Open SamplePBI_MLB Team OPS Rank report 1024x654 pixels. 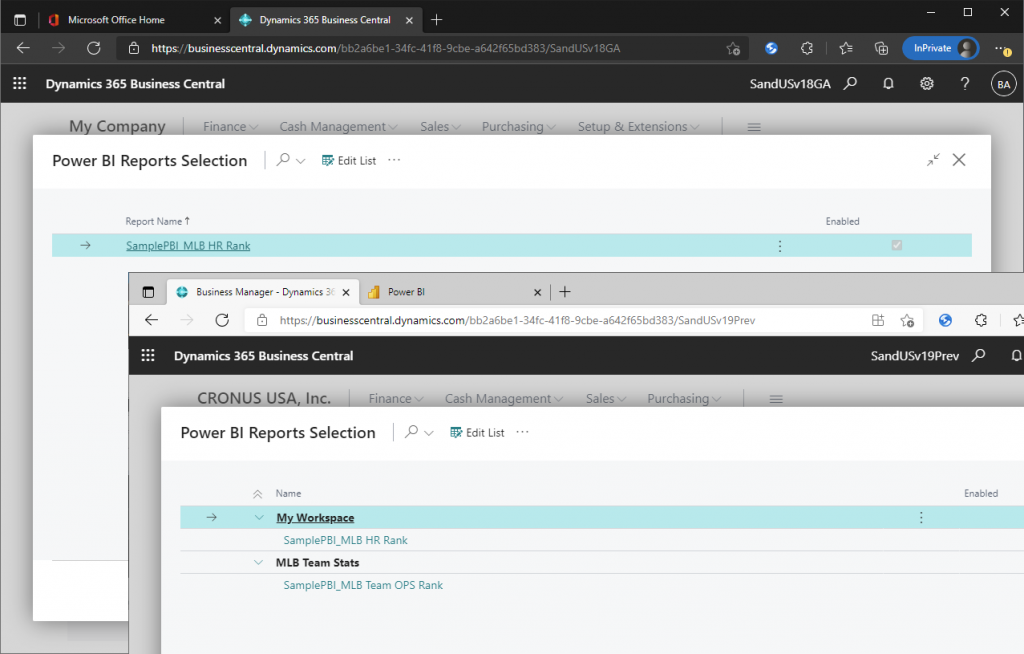[363, 585]
